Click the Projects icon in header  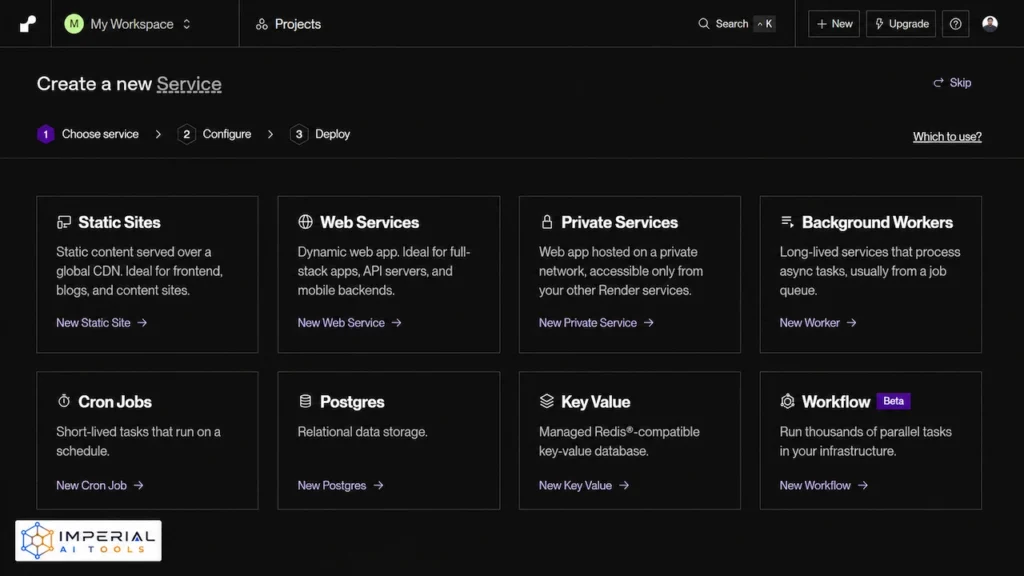pyautogui.click(x=262, y=24)
